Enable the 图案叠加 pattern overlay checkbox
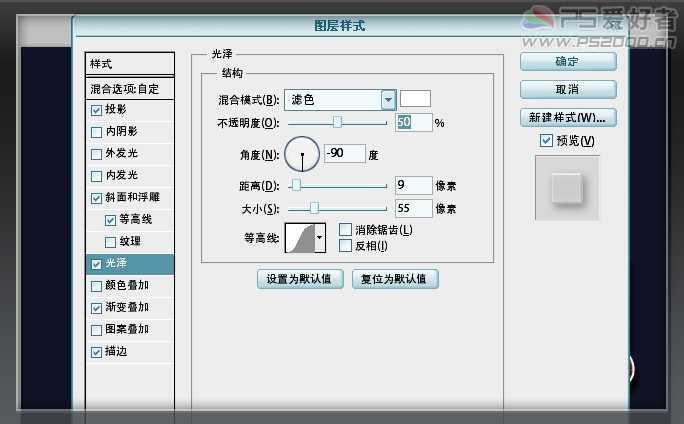Image resolution: width=684 pixels, height=424 pixels. (96, 330)
